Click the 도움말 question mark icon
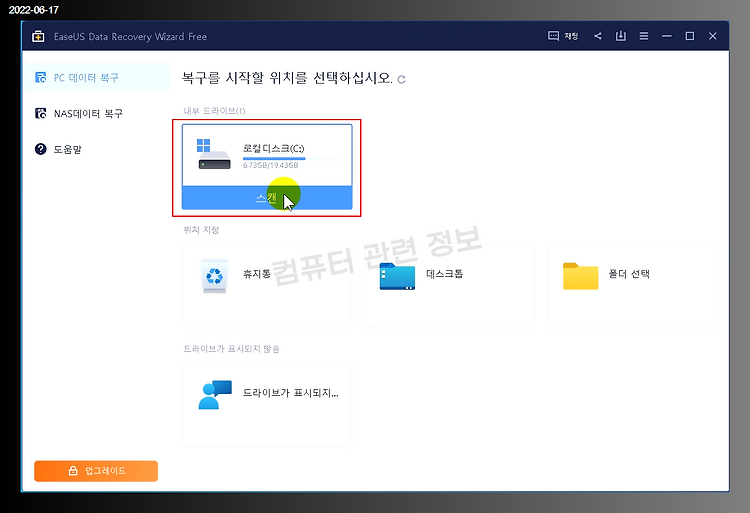The image size is (750, 513). 41,149
